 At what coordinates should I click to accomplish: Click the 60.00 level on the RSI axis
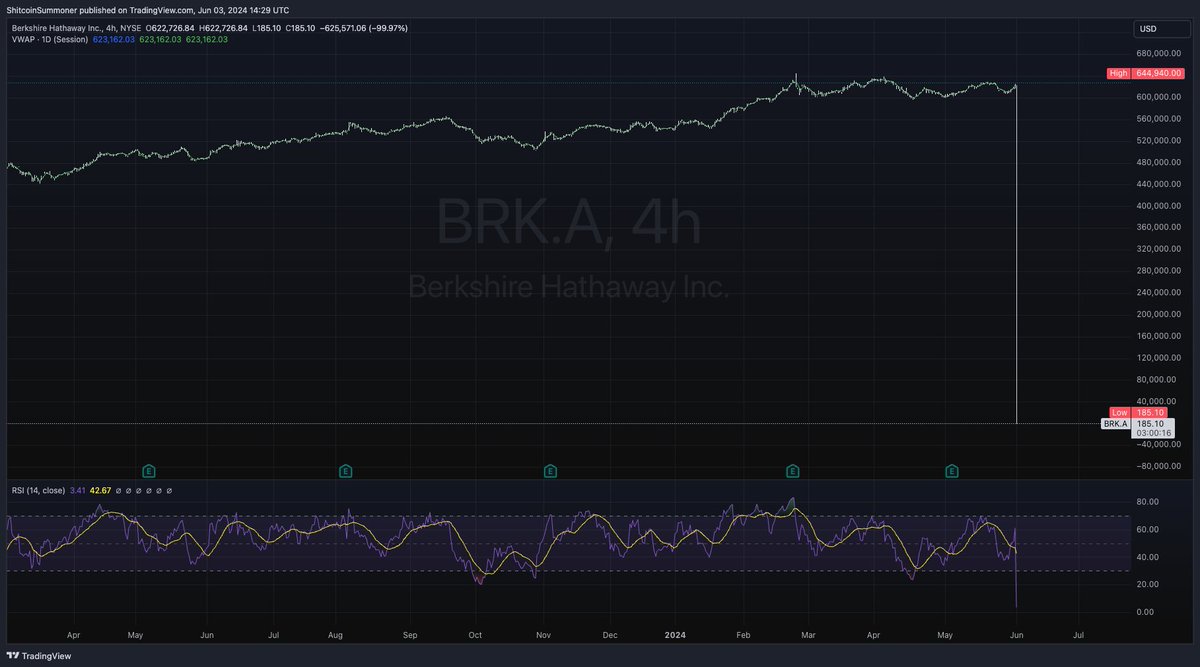(x=1147, y=529)
